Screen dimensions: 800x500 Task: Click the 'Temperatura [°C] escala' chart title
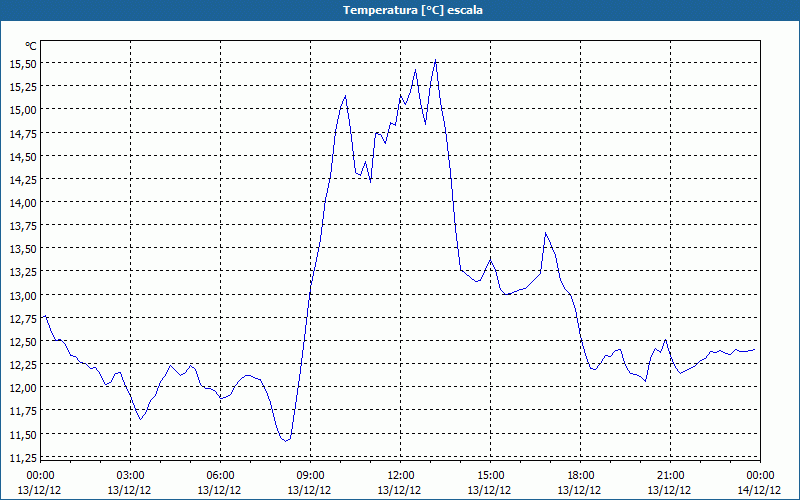coord(413,10)
